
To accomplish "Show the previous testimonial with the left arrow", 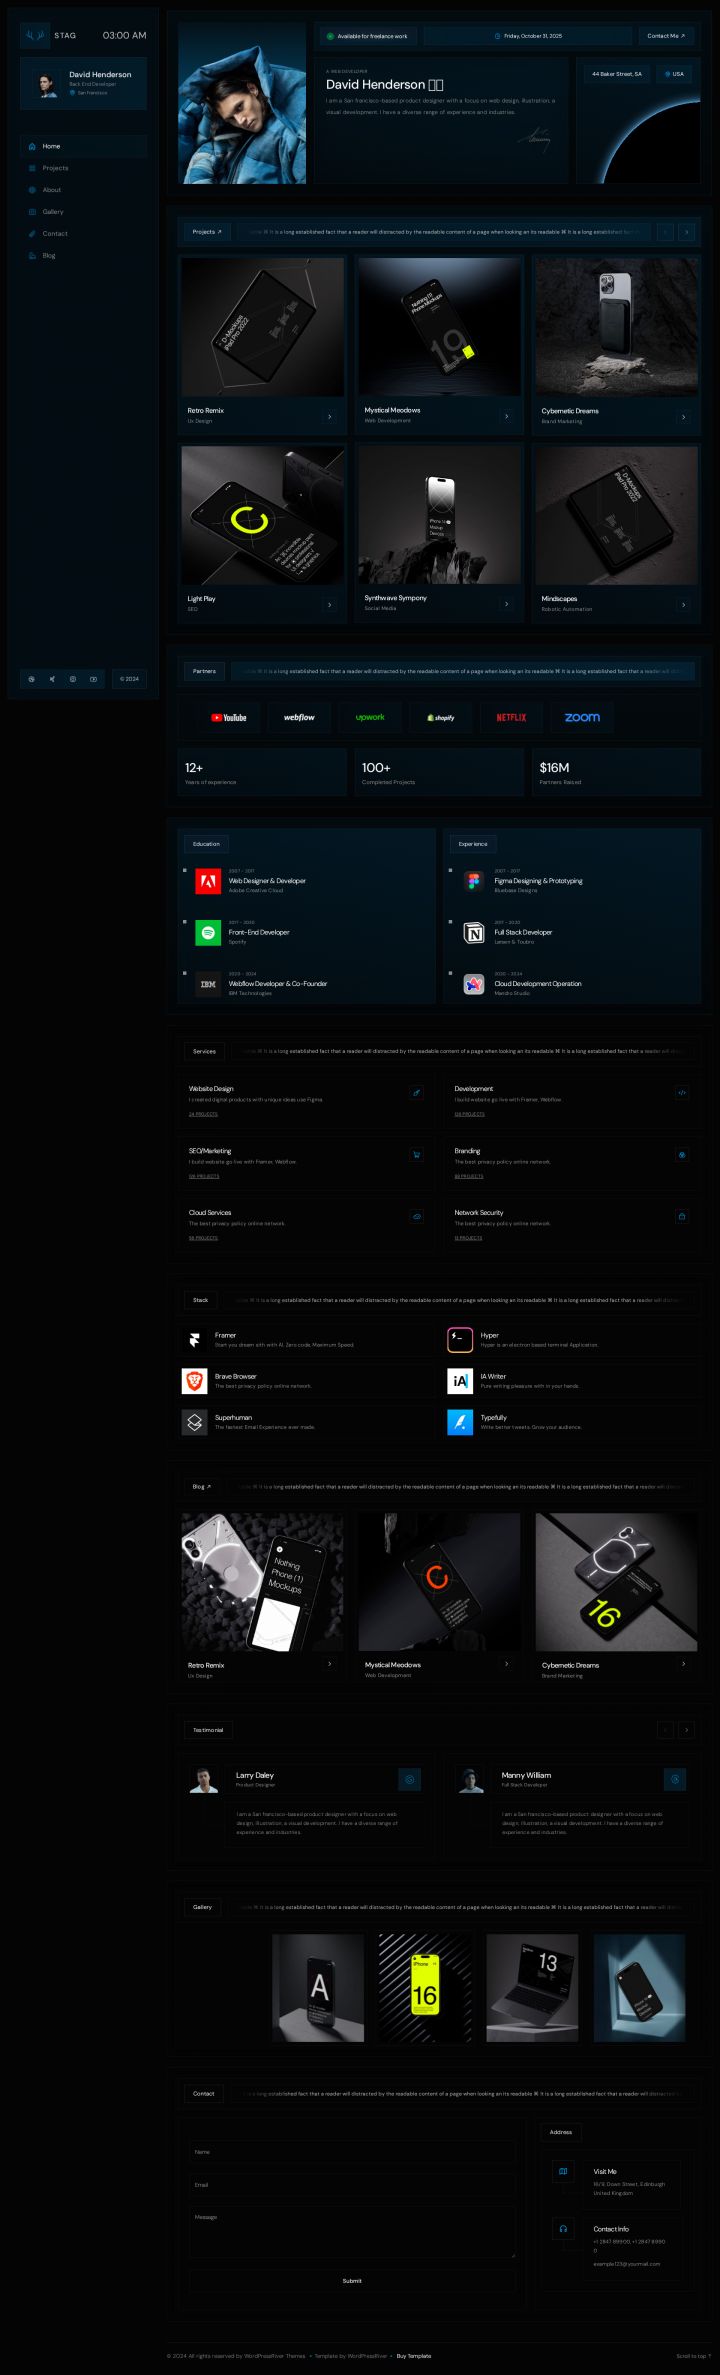I will [x=665, y=1730].
